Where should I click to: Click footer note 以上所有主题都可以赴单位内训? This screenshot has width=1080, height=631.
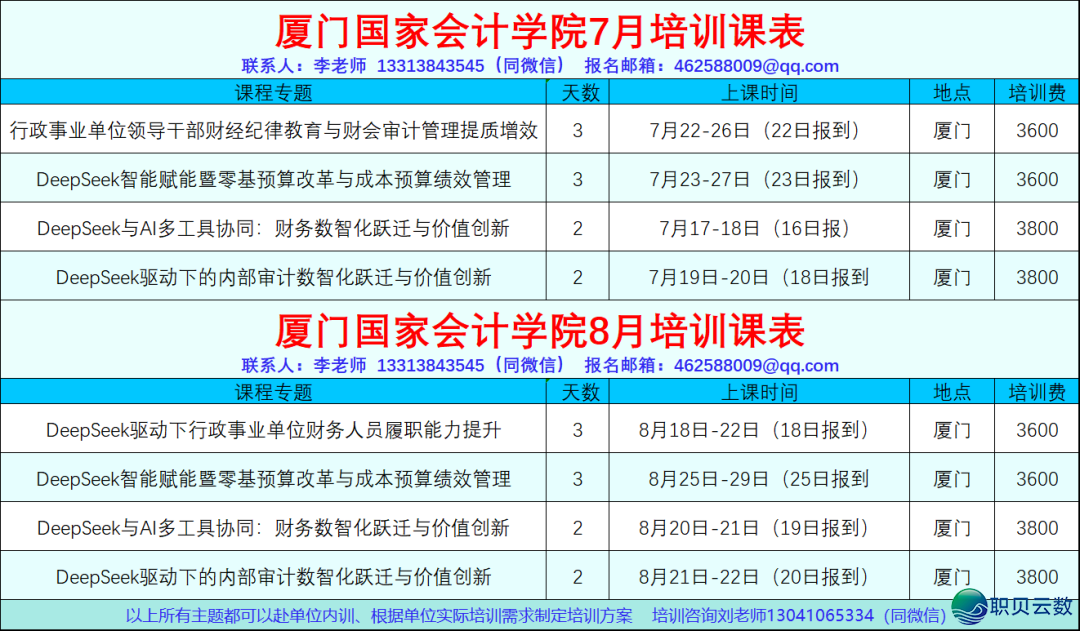pos(378,615)
